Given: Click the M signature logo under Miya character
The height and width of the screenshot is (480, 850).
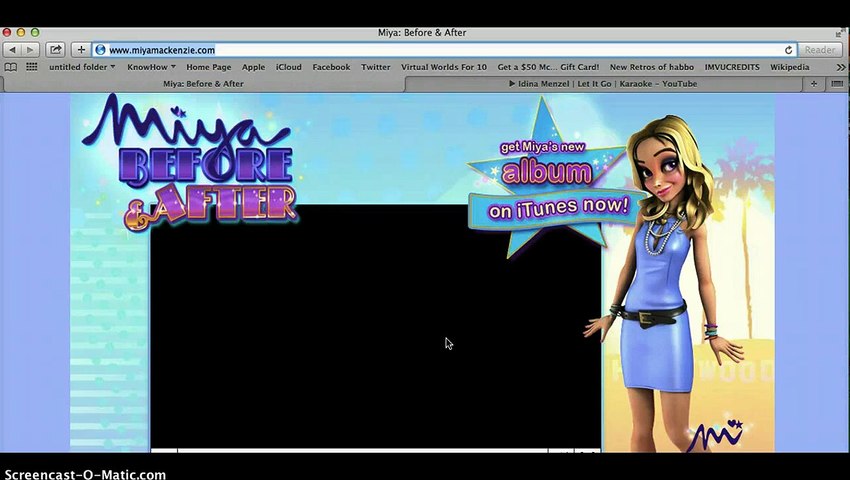Looking at the screenshot, I should (715, 435).
